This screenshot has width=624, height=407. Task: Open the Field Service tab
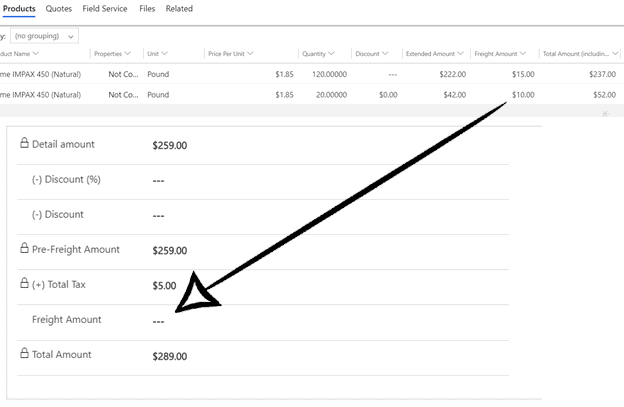(x=105, y=9)
